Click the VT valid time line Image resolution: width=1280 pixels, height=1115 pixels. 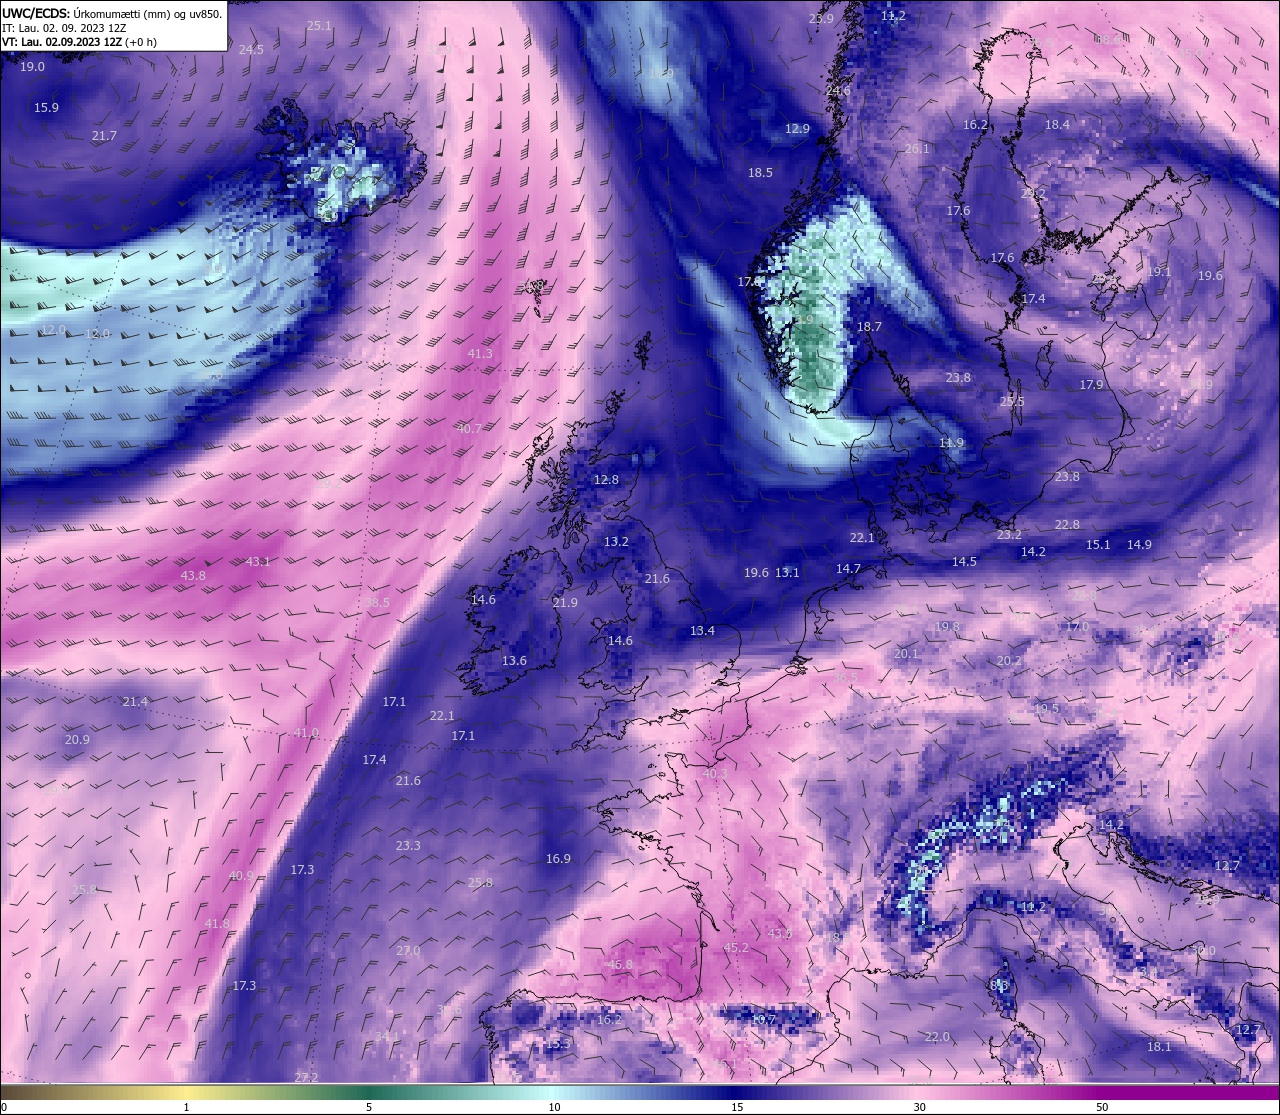click(79, 42)
